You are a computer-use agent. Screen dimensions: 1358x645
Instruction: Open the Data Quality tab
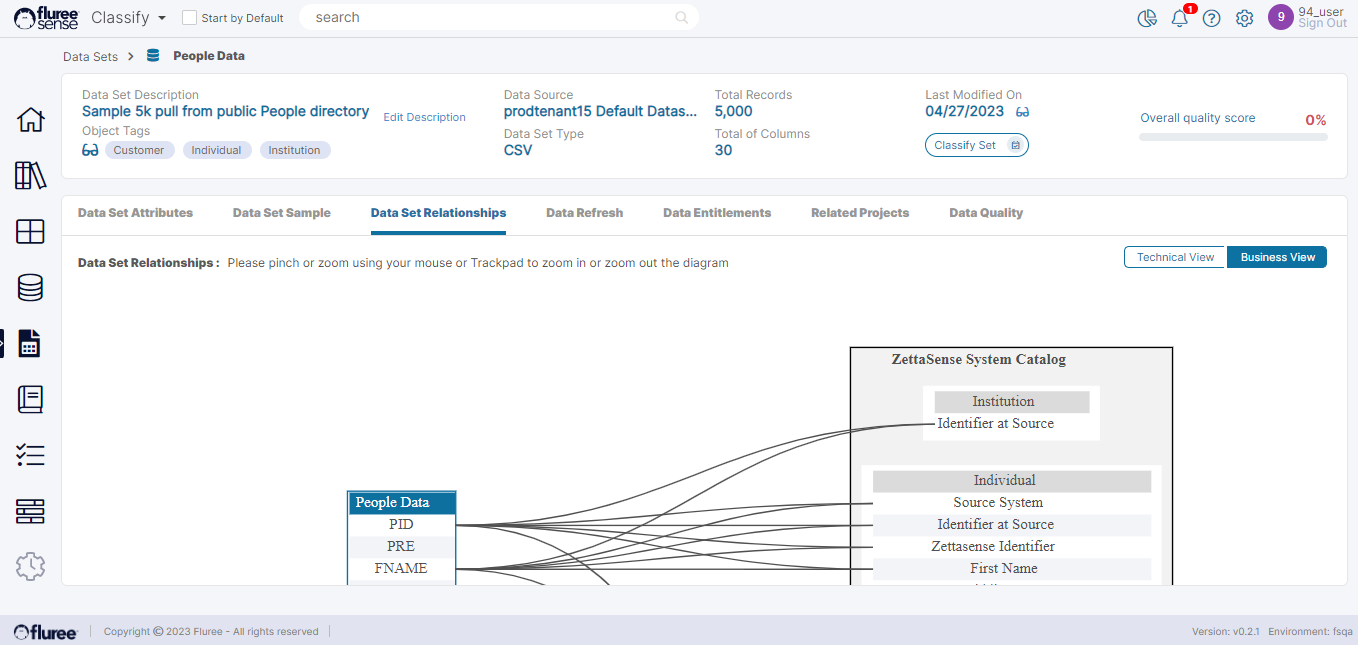(x=985, y=213)
